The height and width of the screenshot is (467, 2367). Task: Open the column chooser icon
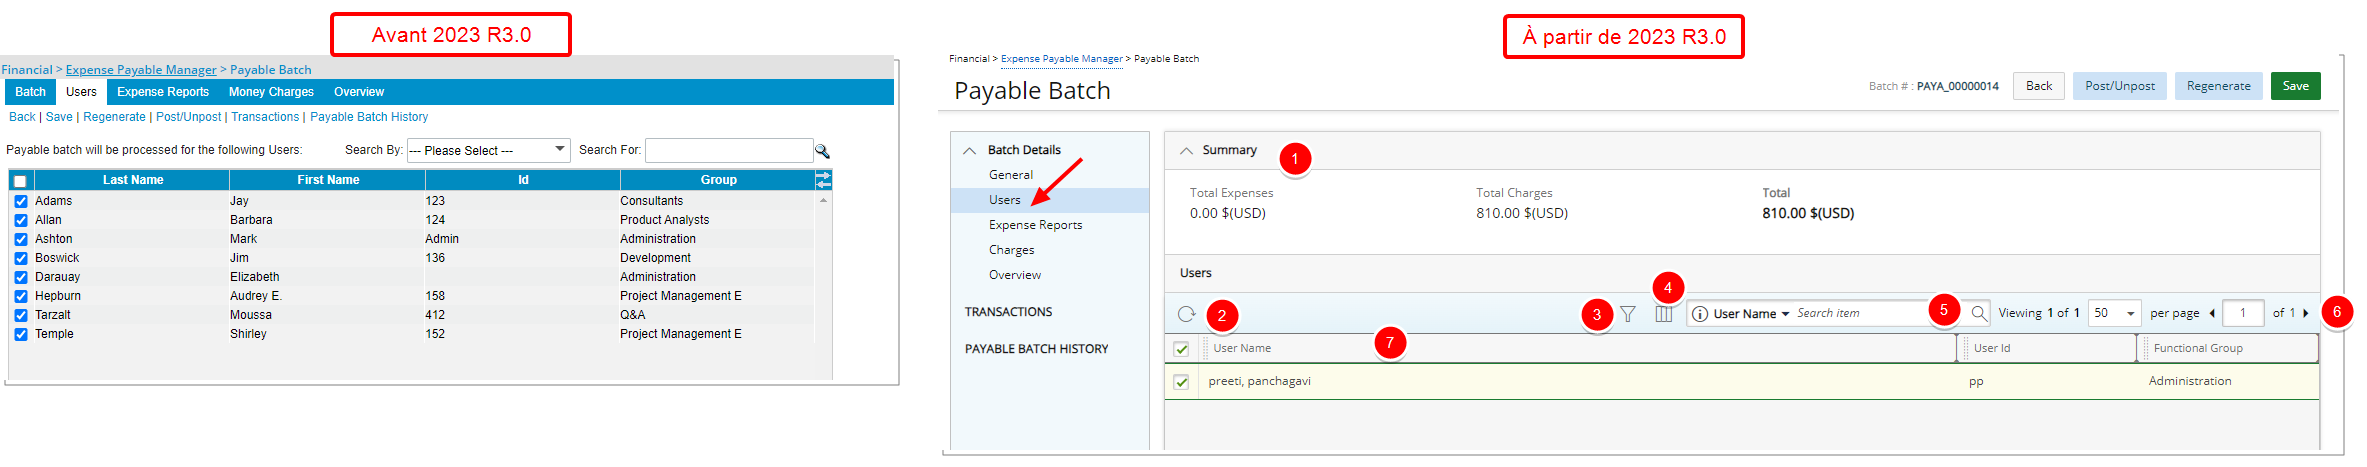[1664, 314]
